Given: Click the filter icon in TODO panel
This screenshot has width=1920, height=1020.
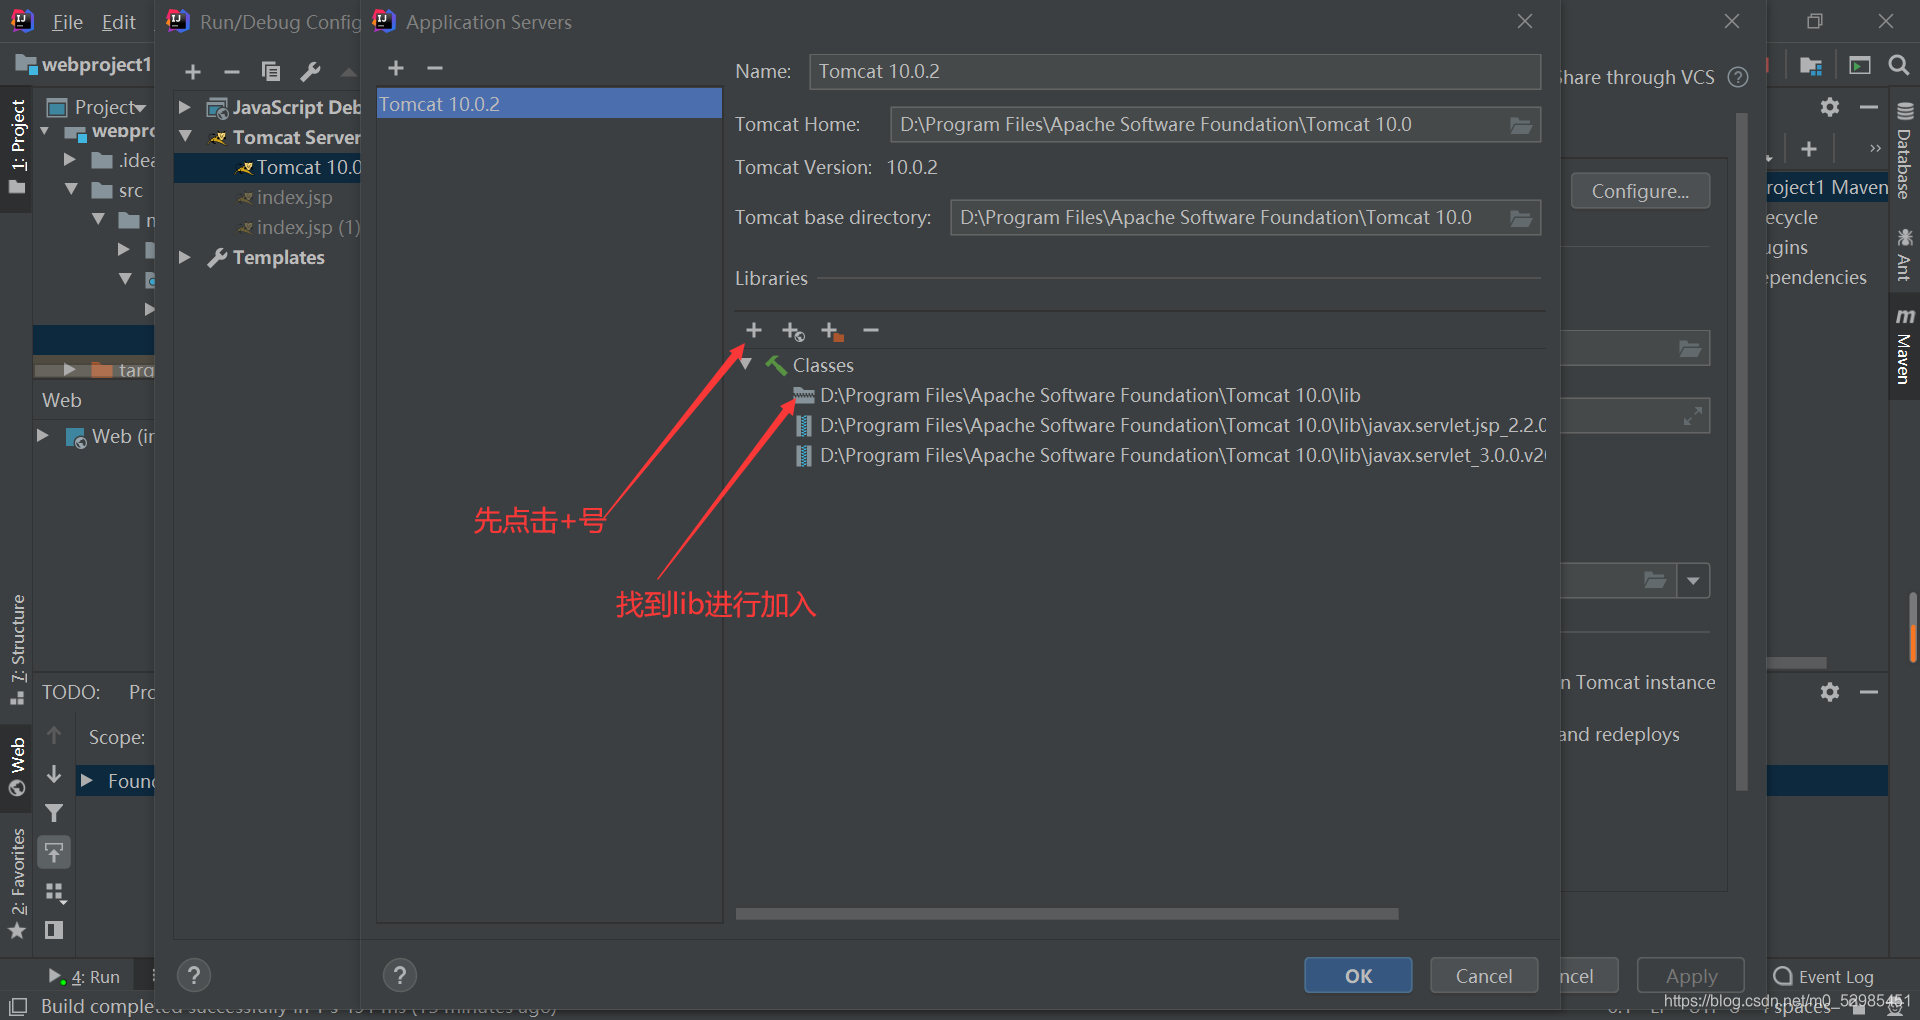Looking at the screenshot, I should (54, 813).
